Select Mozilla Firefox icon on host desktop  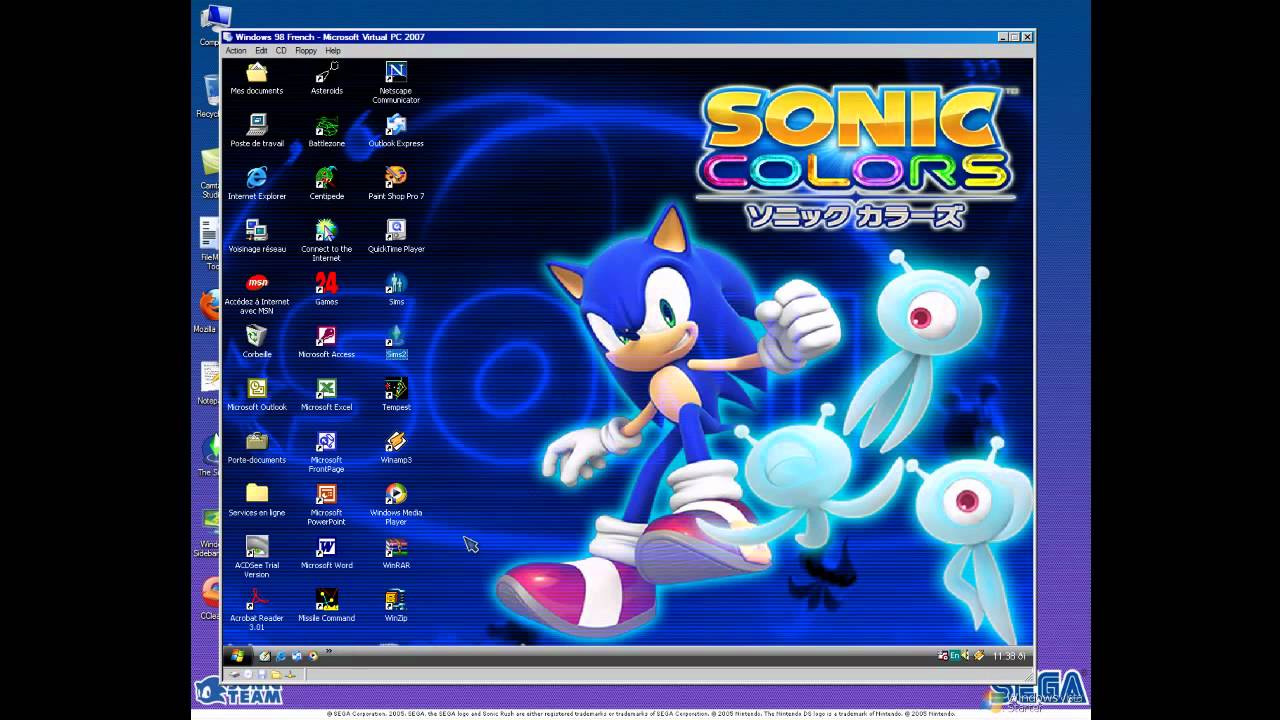(208, 310)
